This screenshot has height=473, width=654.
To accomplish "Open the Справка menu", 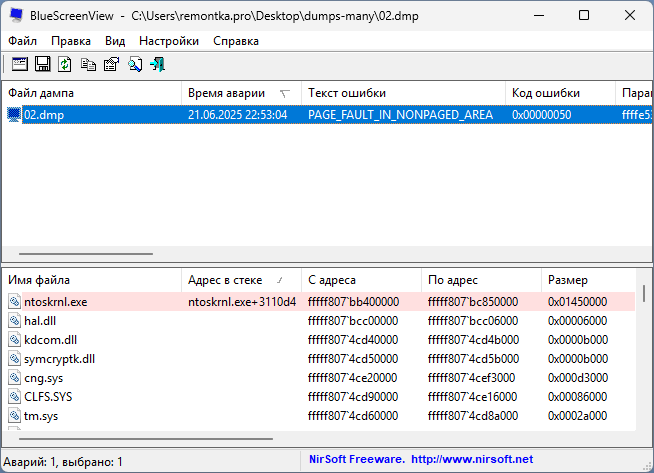I will point(236,41).
